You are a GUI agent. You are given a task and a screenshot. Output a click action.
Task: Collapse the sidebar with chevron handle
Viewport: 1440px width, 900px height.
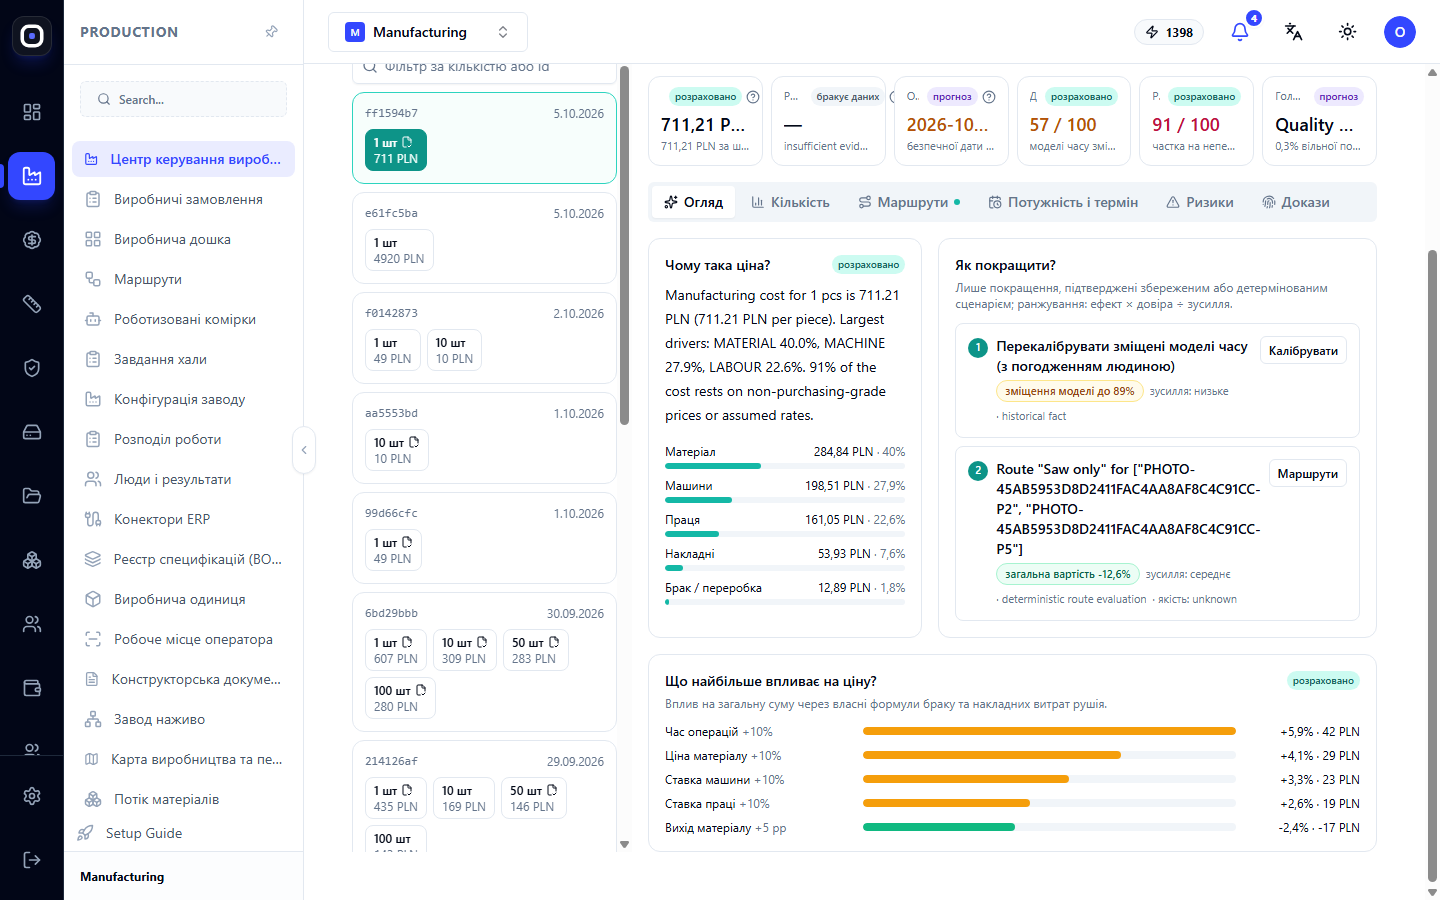(304, 450)
